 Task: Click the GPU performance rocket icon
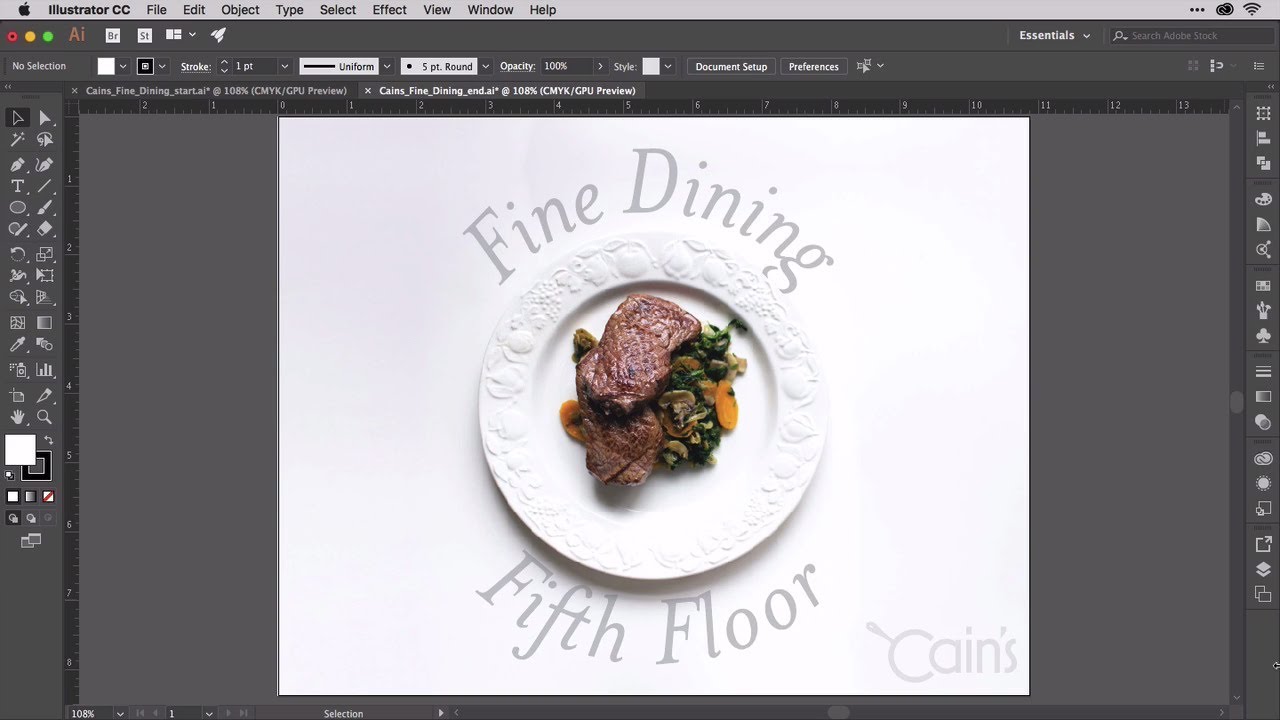217,35
